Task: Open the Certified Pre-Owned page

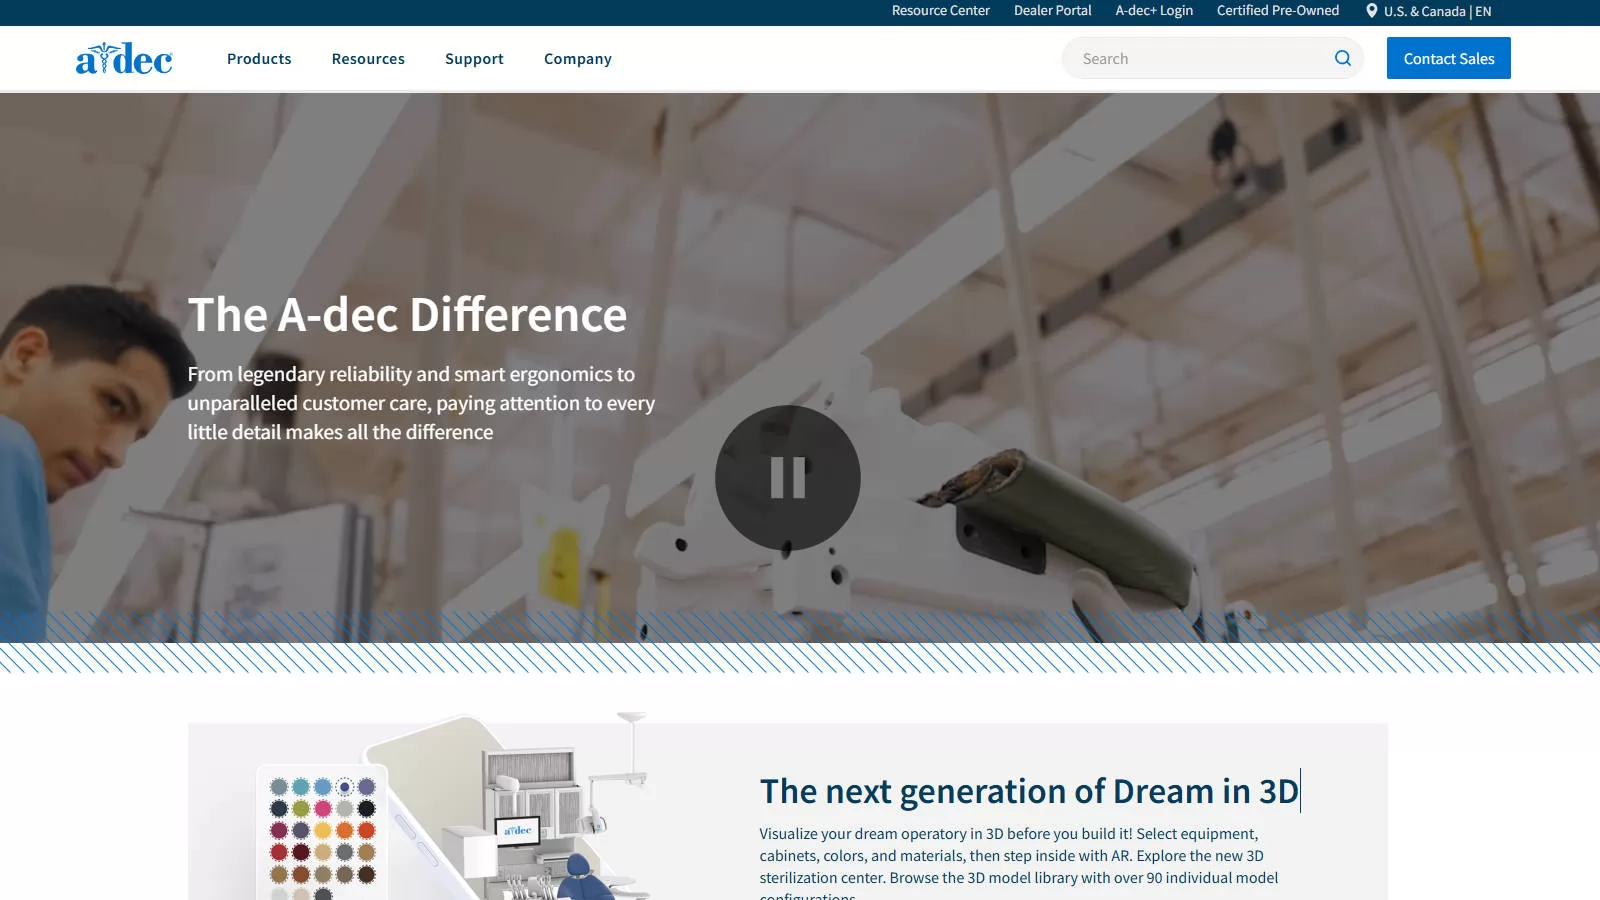Action: point(1278,11)
